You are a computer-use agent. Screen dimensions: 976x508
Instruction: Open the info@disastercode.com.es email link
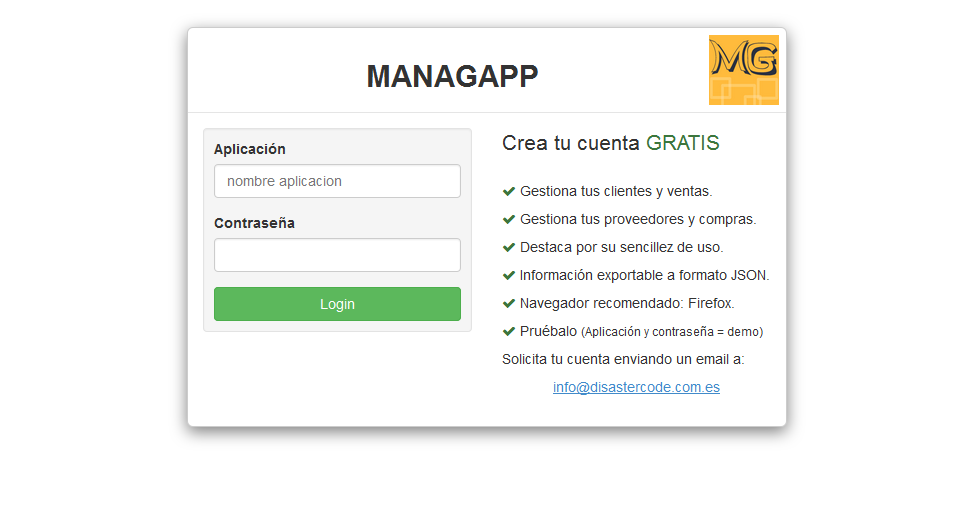[x=636, y=387]
